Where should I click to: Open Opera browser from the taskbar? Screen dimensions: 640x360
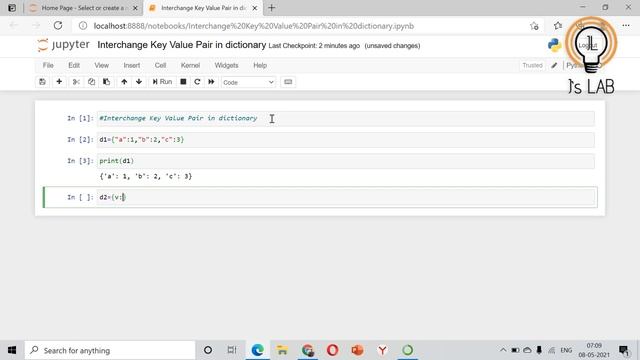(x=332, y=350)
